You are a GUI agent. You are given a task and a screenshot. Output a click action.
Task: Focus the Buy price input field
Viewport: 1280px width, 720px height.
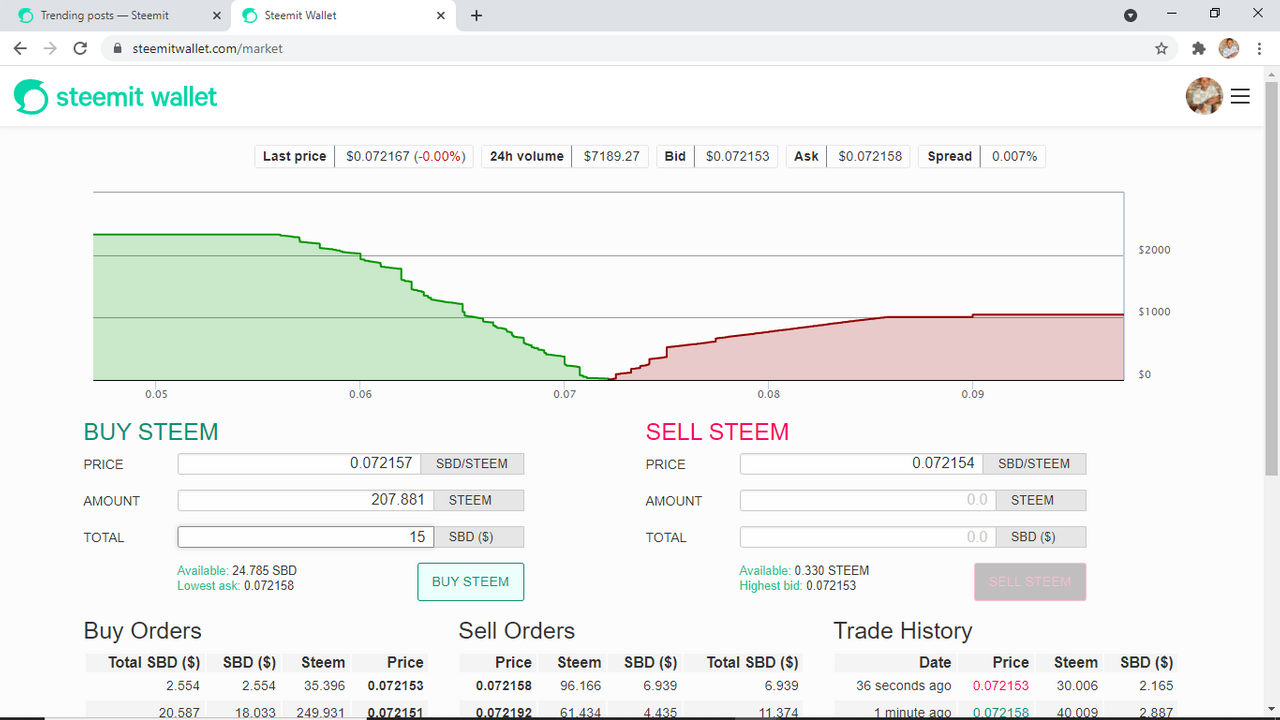click(x=299, y=464)
